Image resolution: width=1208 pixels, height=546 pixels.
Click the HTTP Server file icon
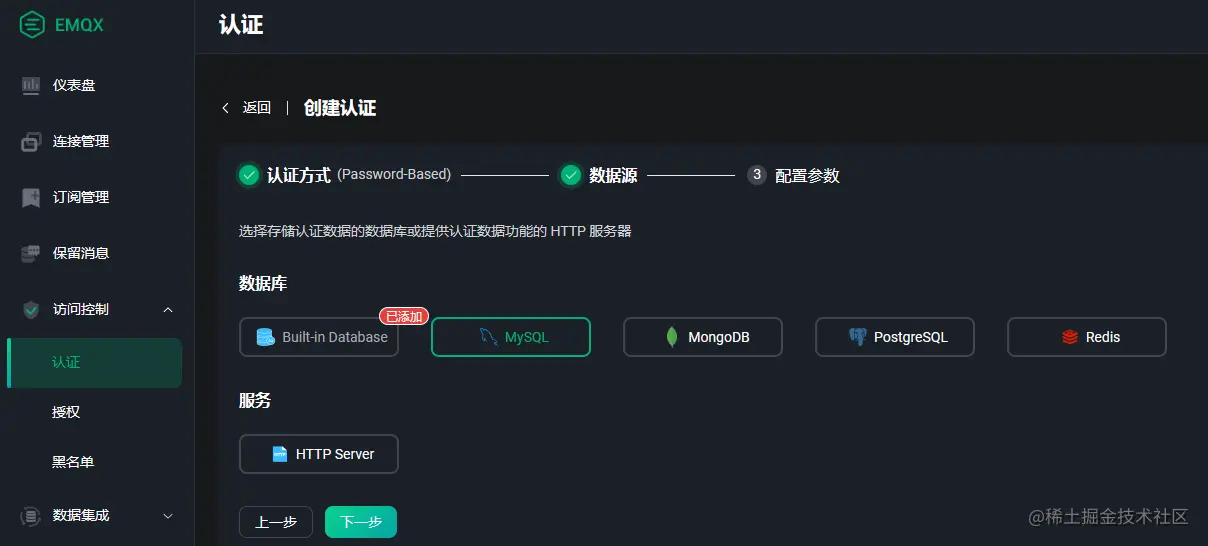[x=280, y=454]
